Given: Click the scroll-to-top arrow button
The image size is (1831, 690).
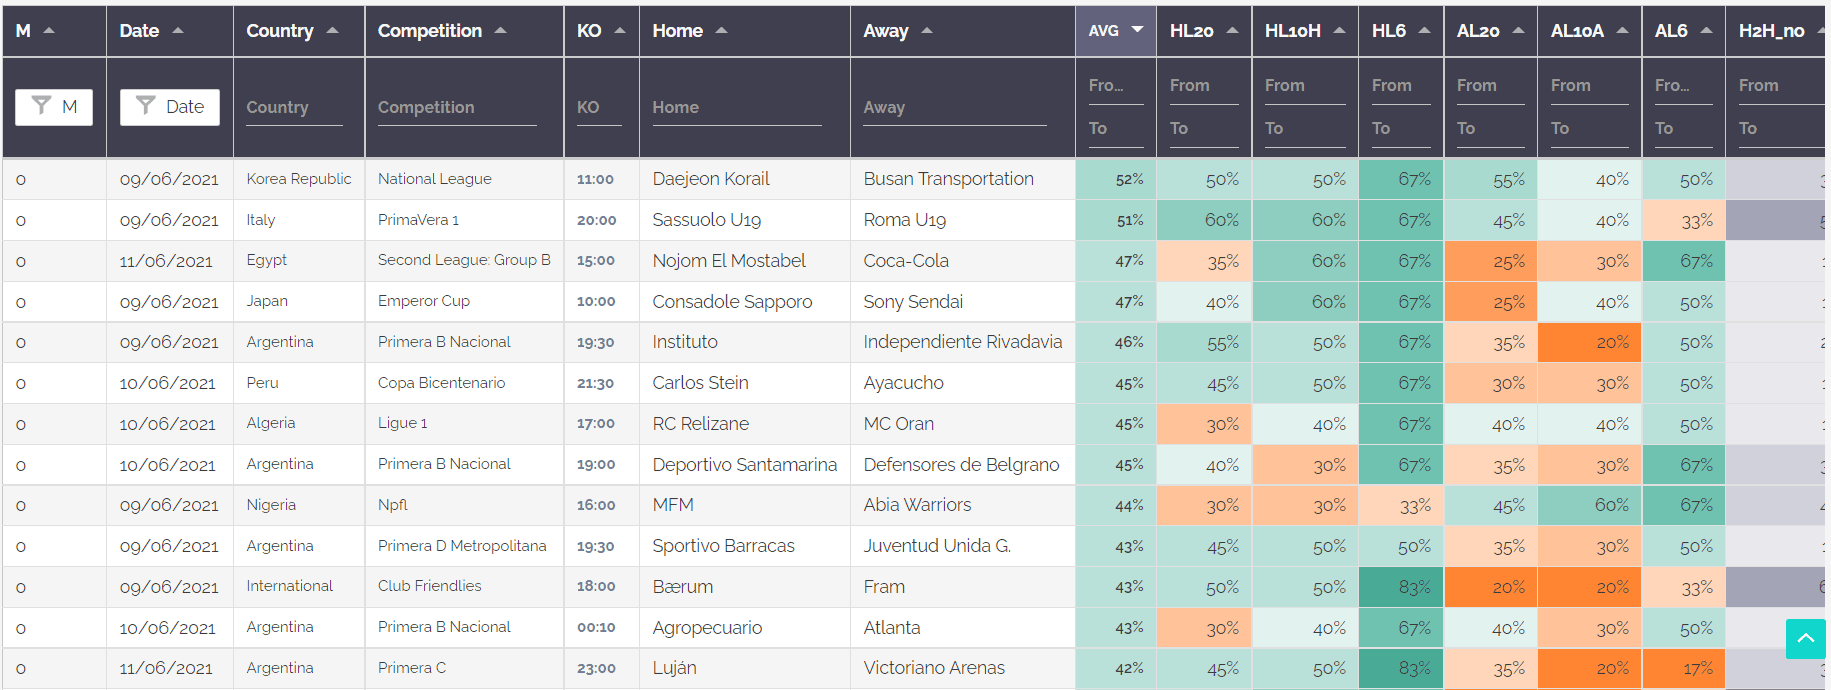Looking at the screenshot, I should (1805, 639).
